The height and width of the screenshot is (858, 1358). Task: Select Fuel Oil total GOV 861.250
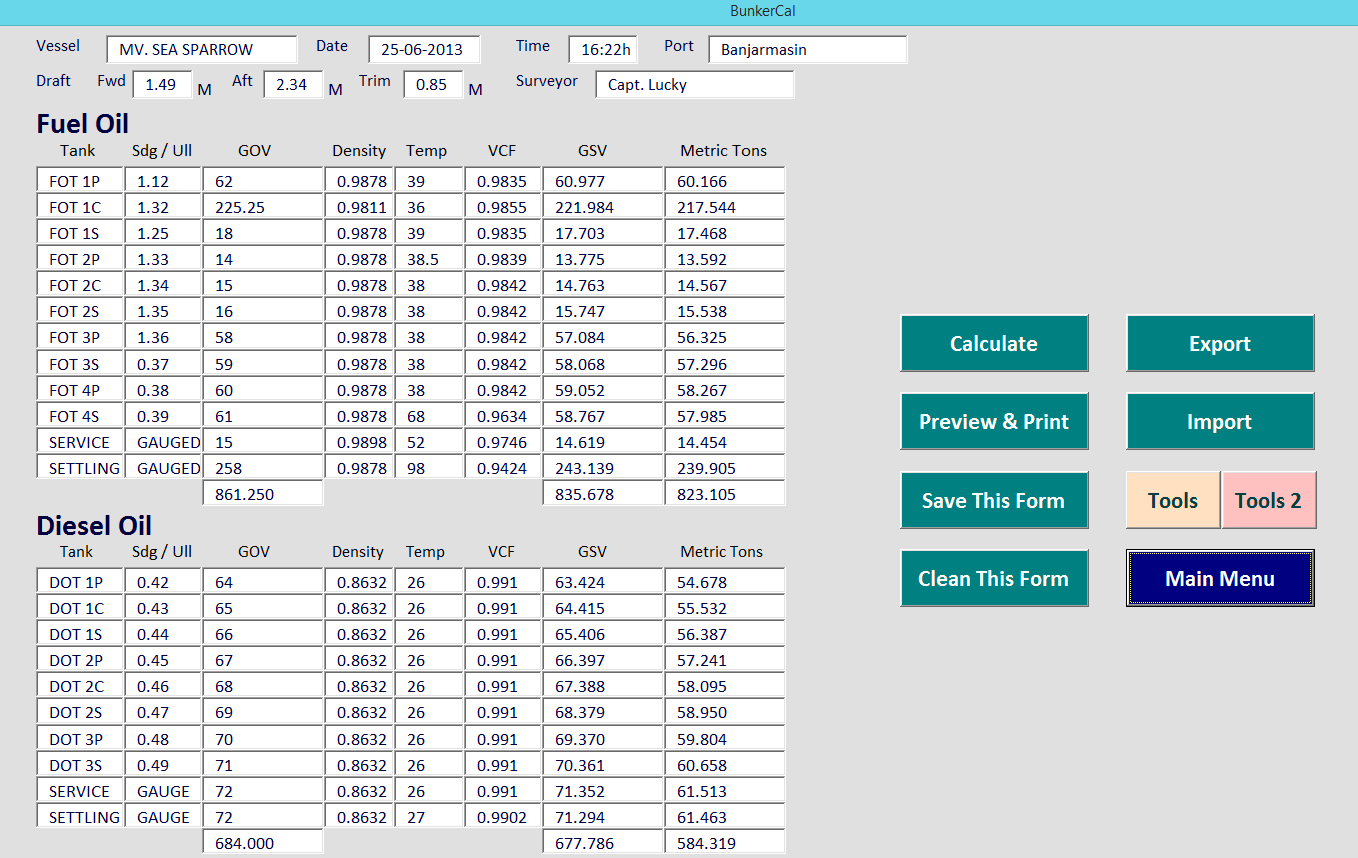[x=263, y=494]
